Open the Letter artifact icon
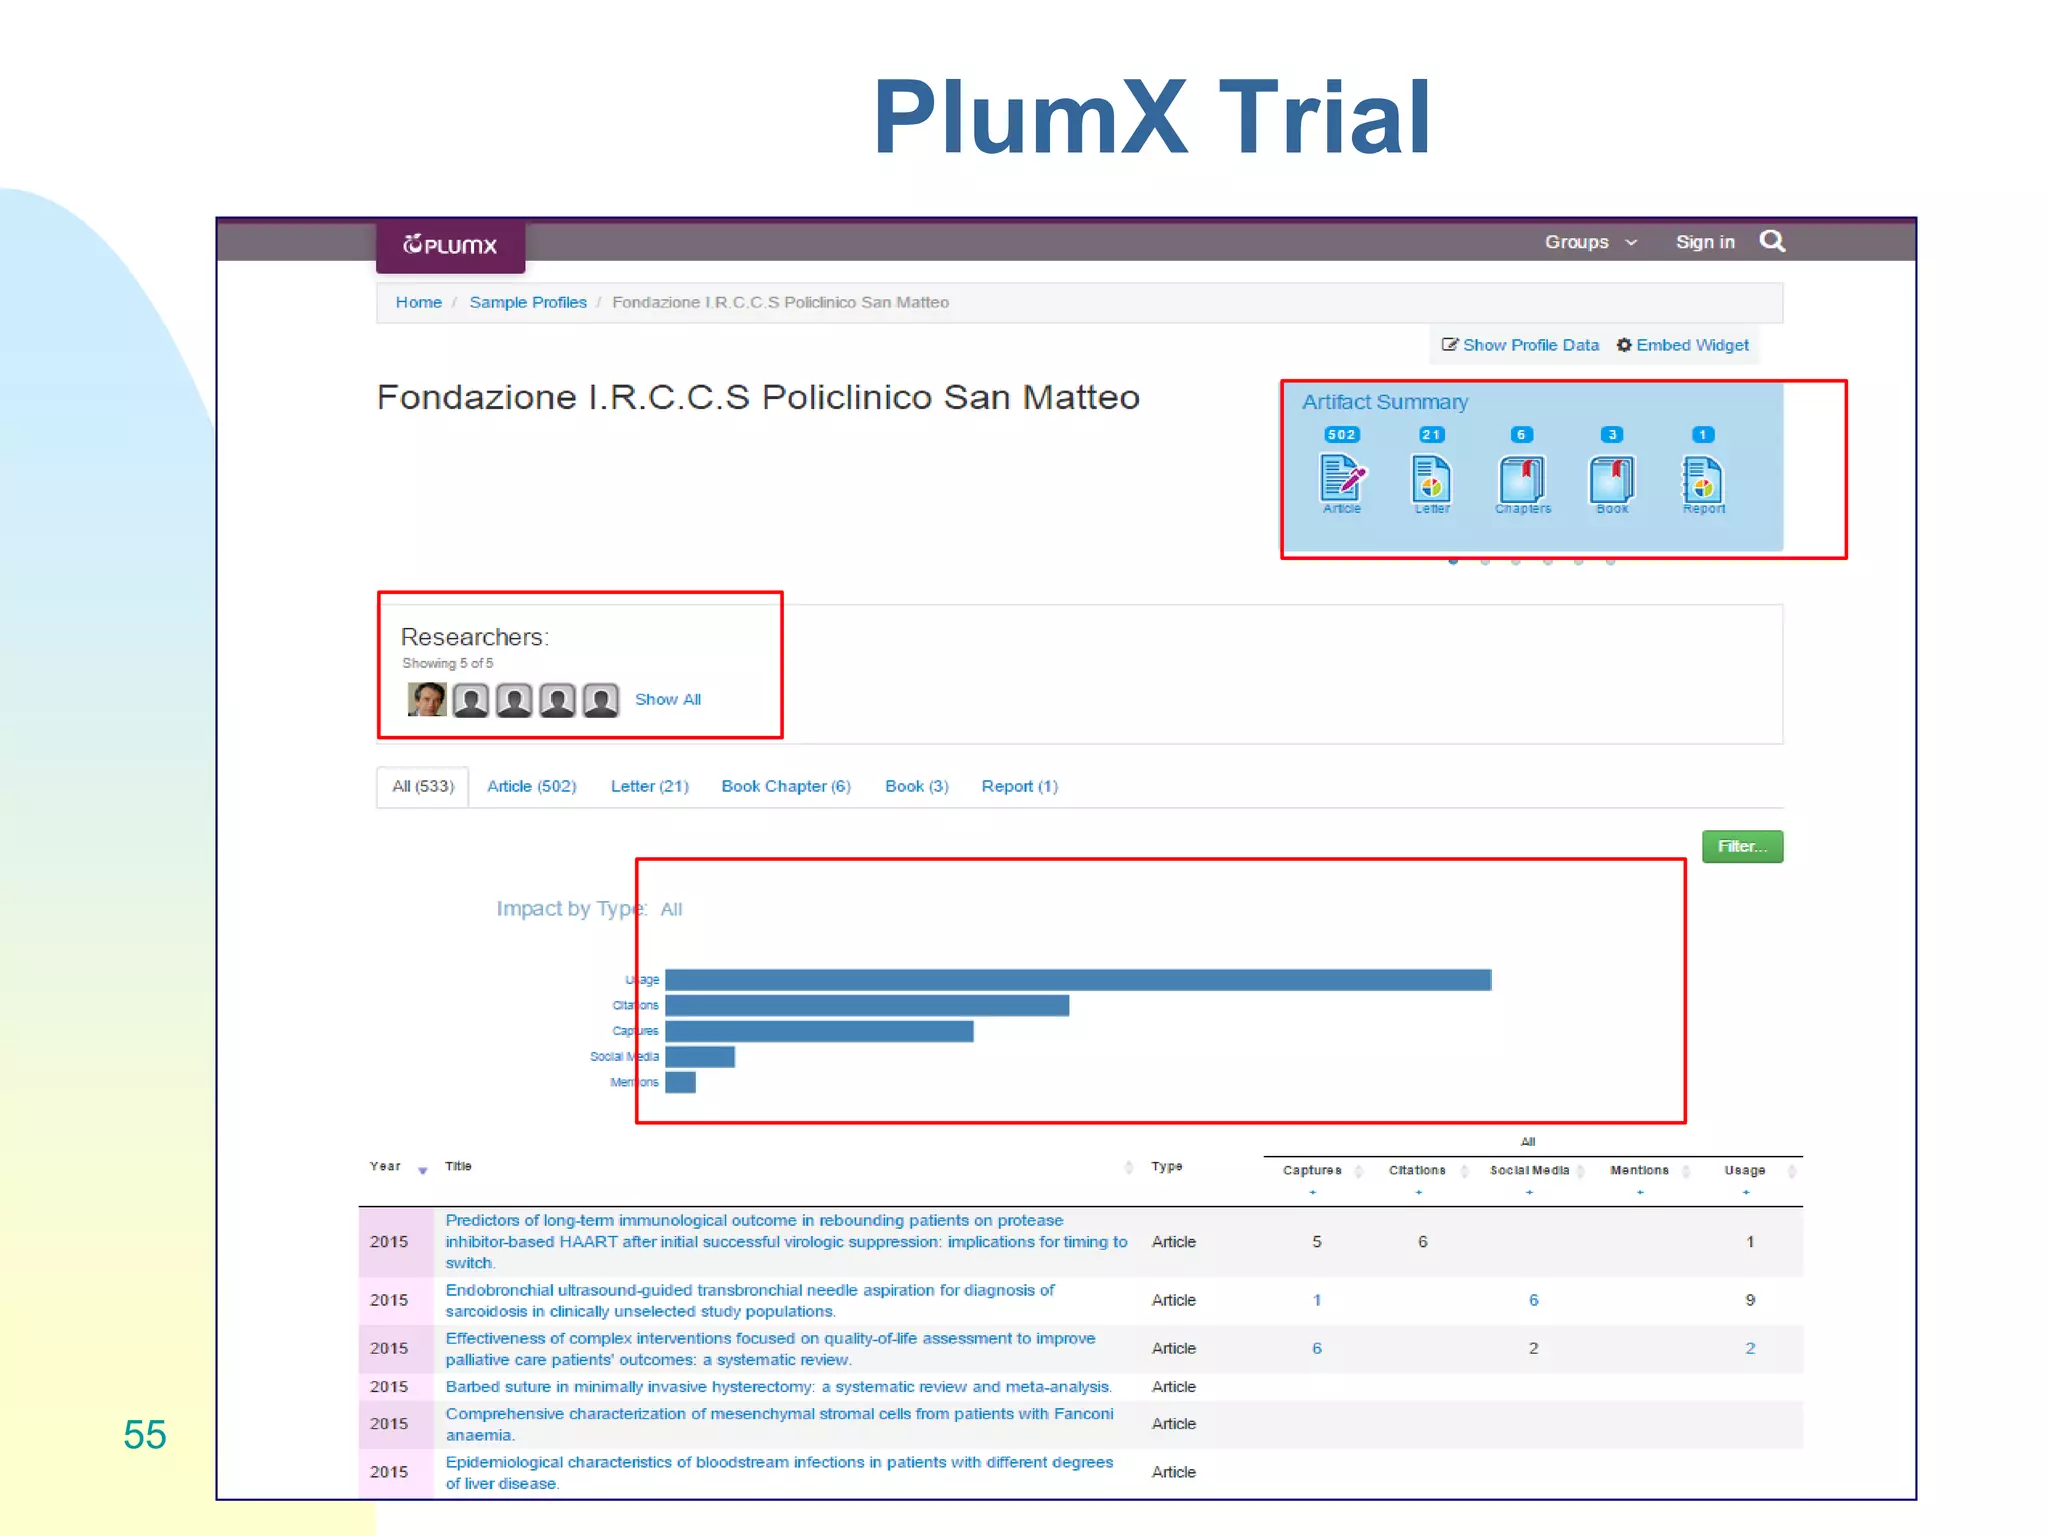 pos(1431,478)
